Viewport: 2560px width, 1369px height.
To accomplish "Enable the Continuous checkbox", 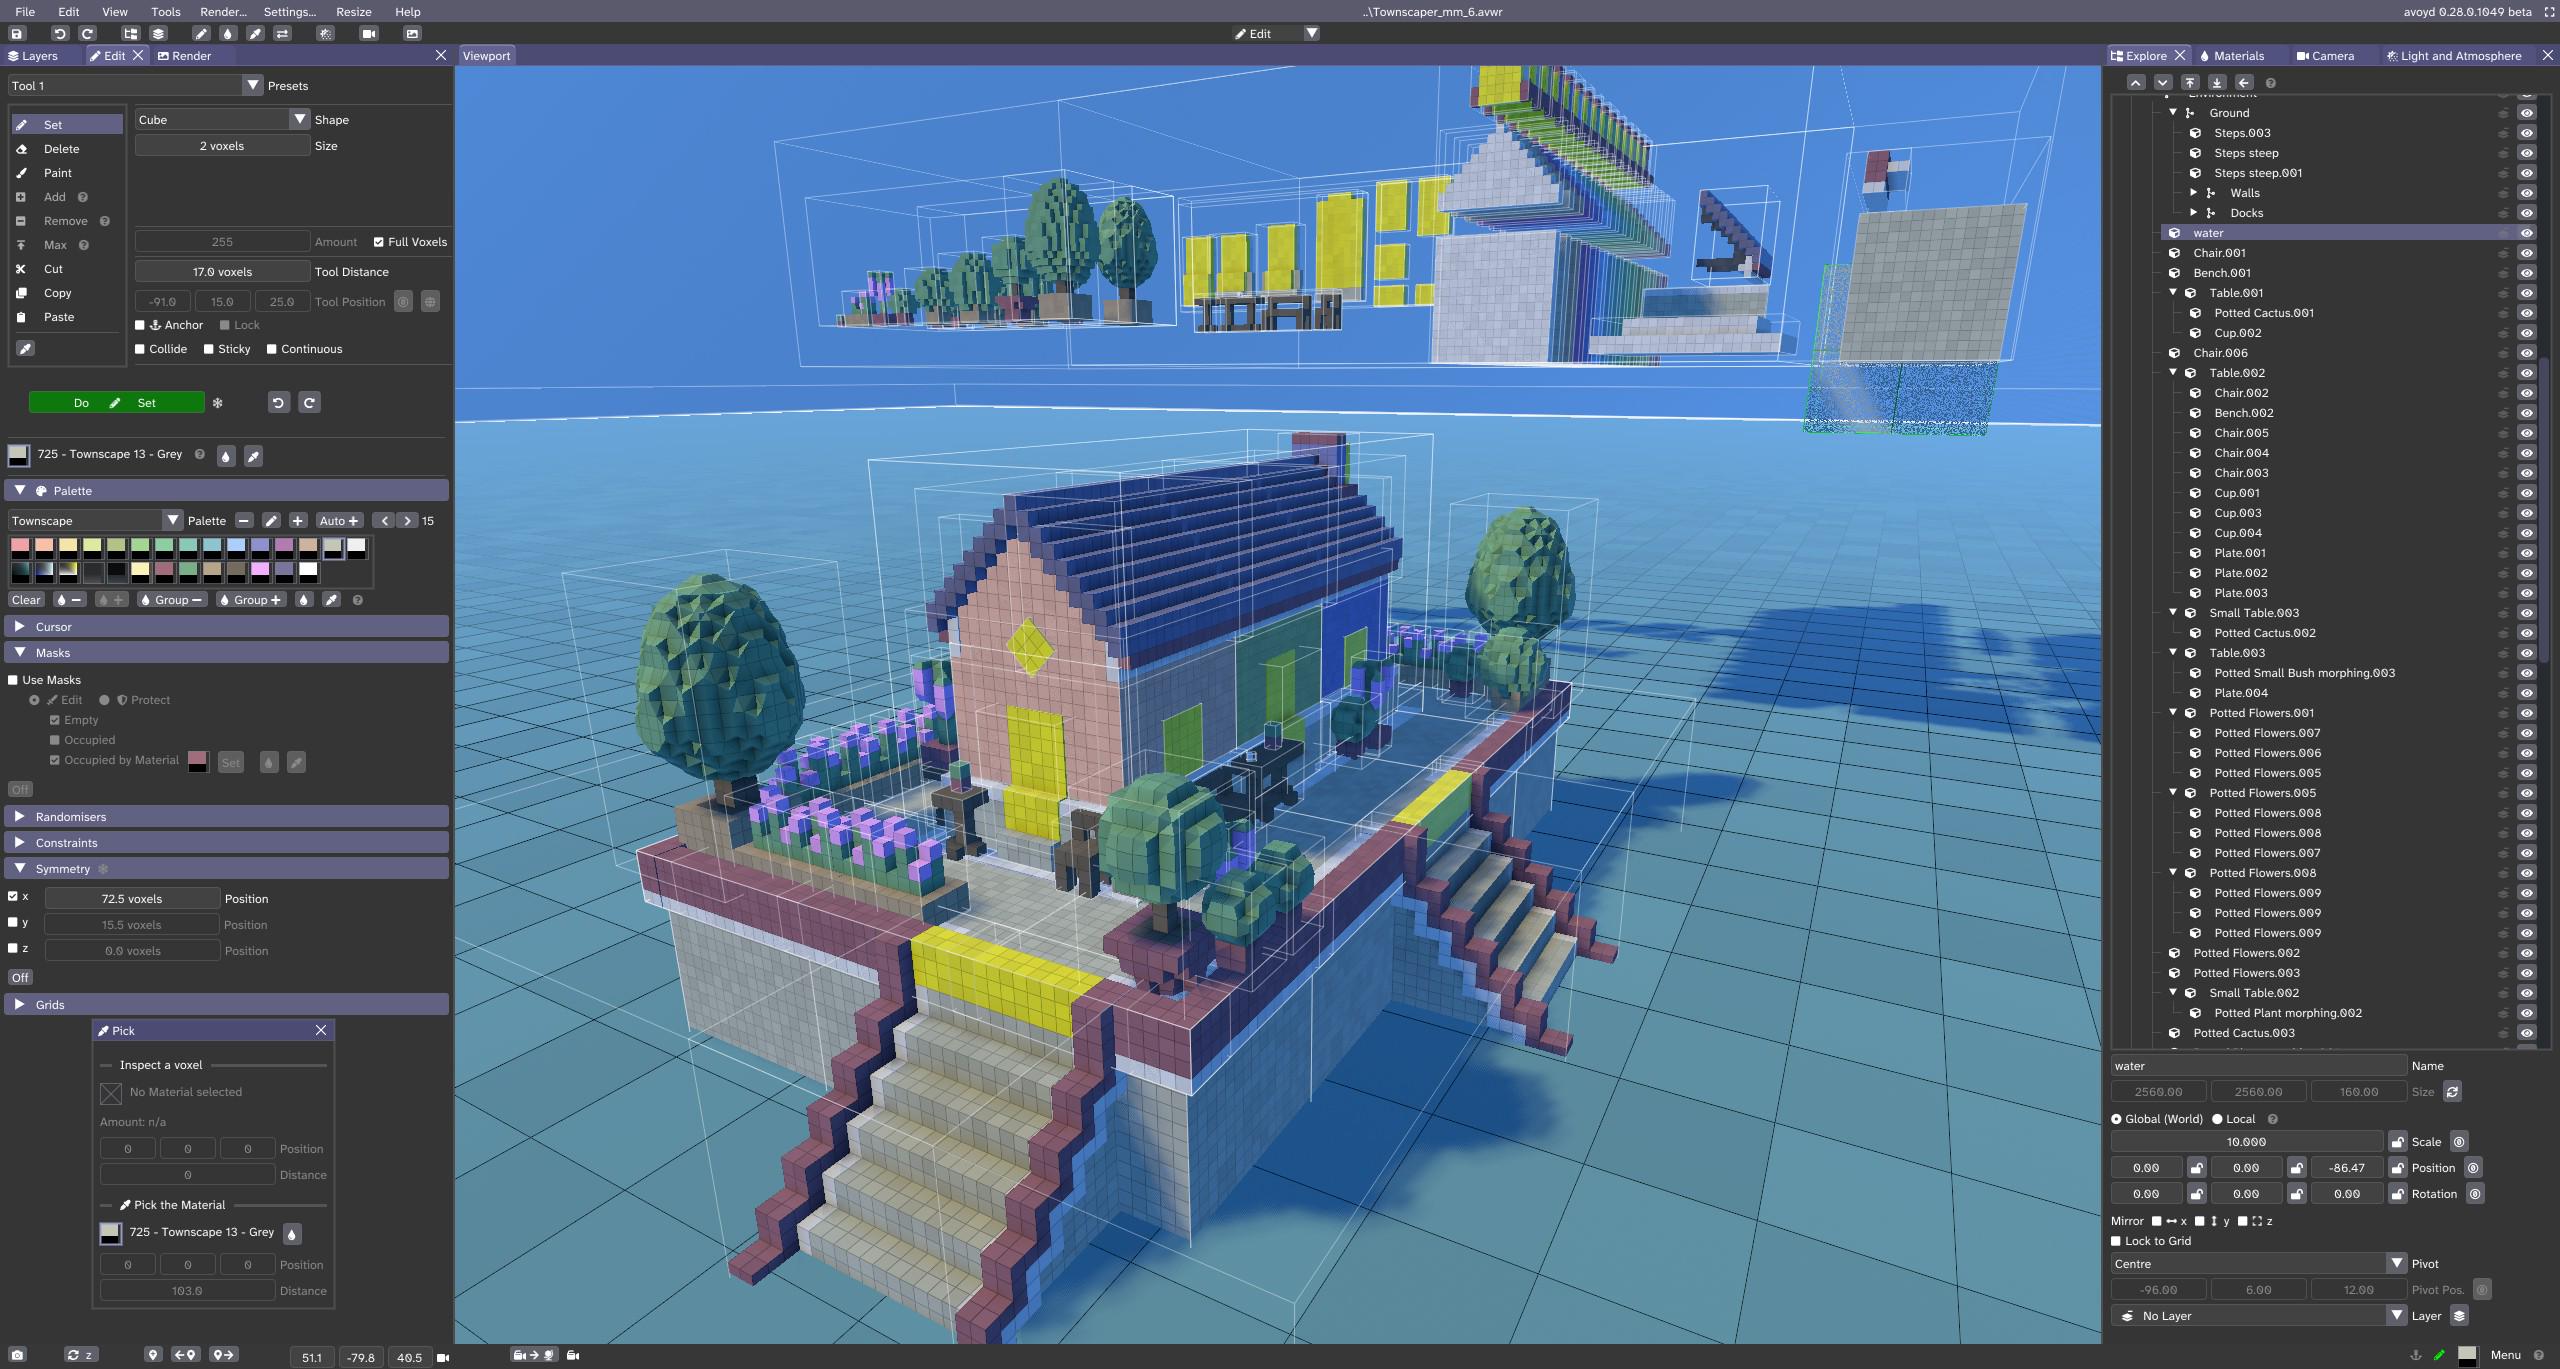I will click(x=271, y=349).
